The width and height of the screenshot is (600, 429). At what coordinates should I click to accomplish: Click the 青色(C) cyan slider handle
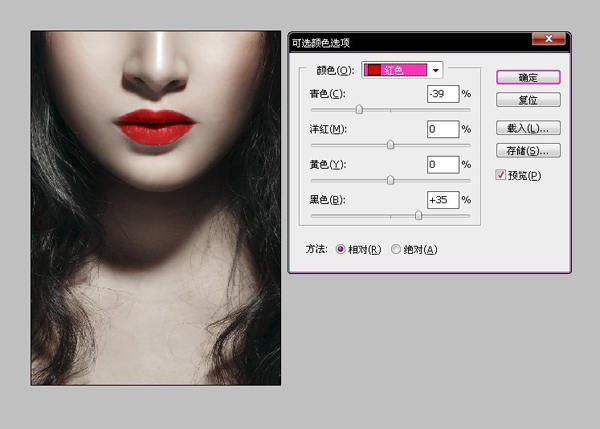point(359,109)
